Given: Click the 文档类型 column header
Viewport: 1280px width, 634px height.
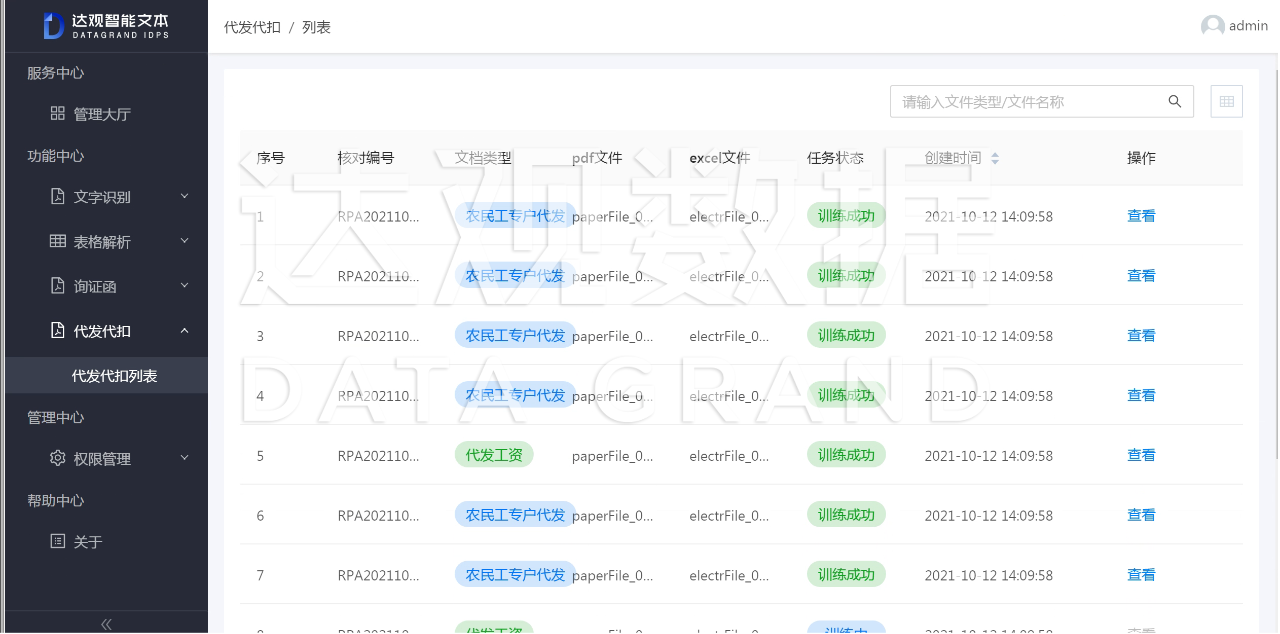Looking at the screenshot, I should pos(483,158).
